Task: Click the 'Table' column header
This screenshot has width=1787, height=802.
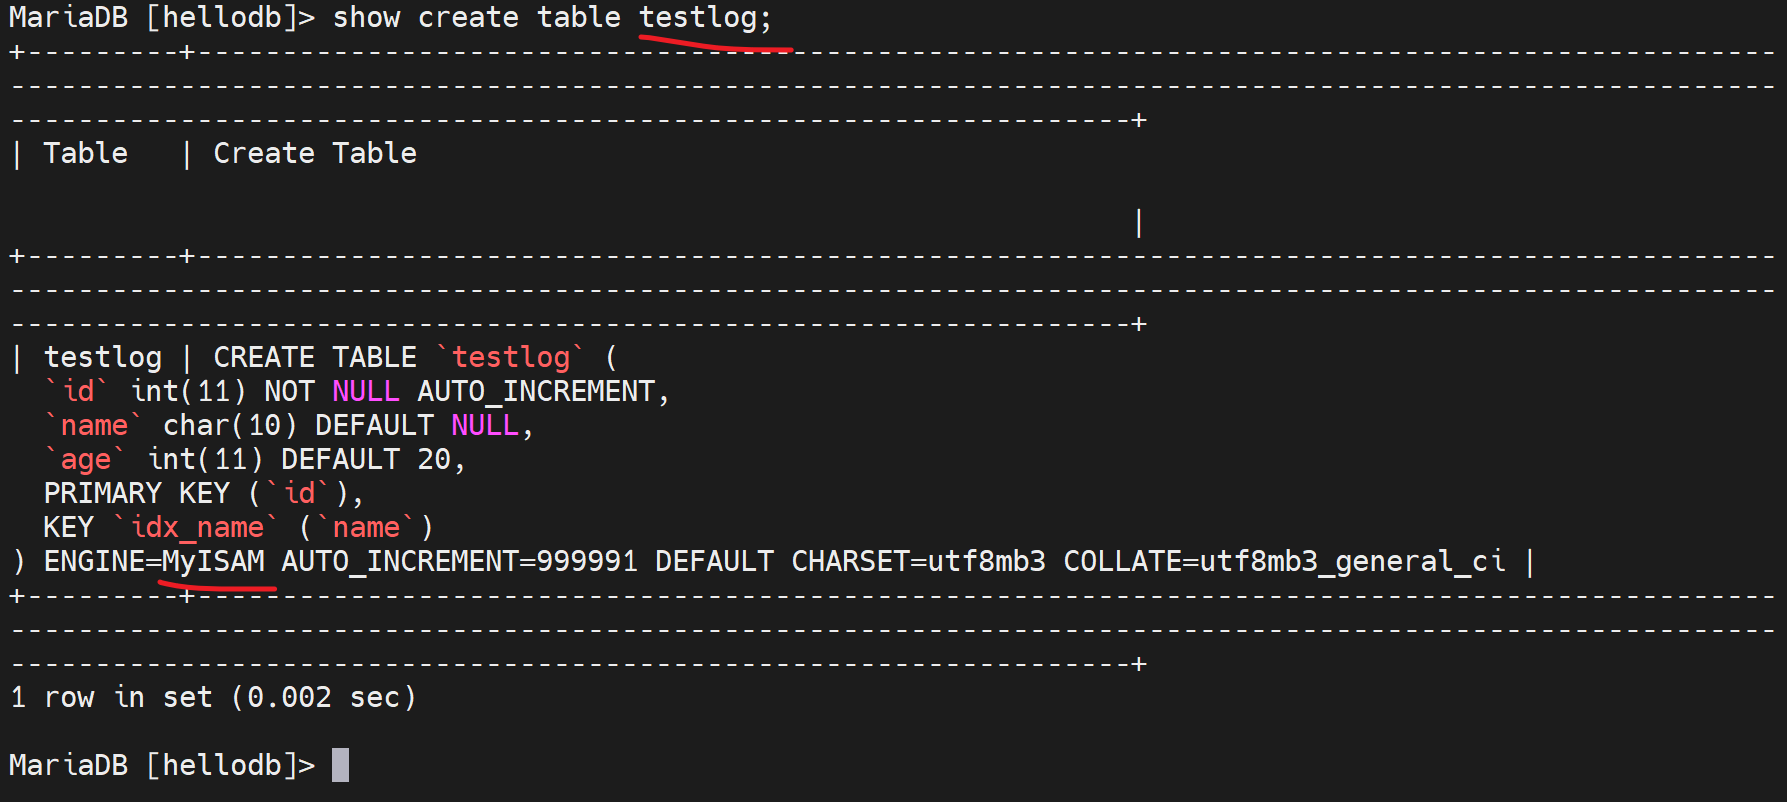Action: pos(86,153)
